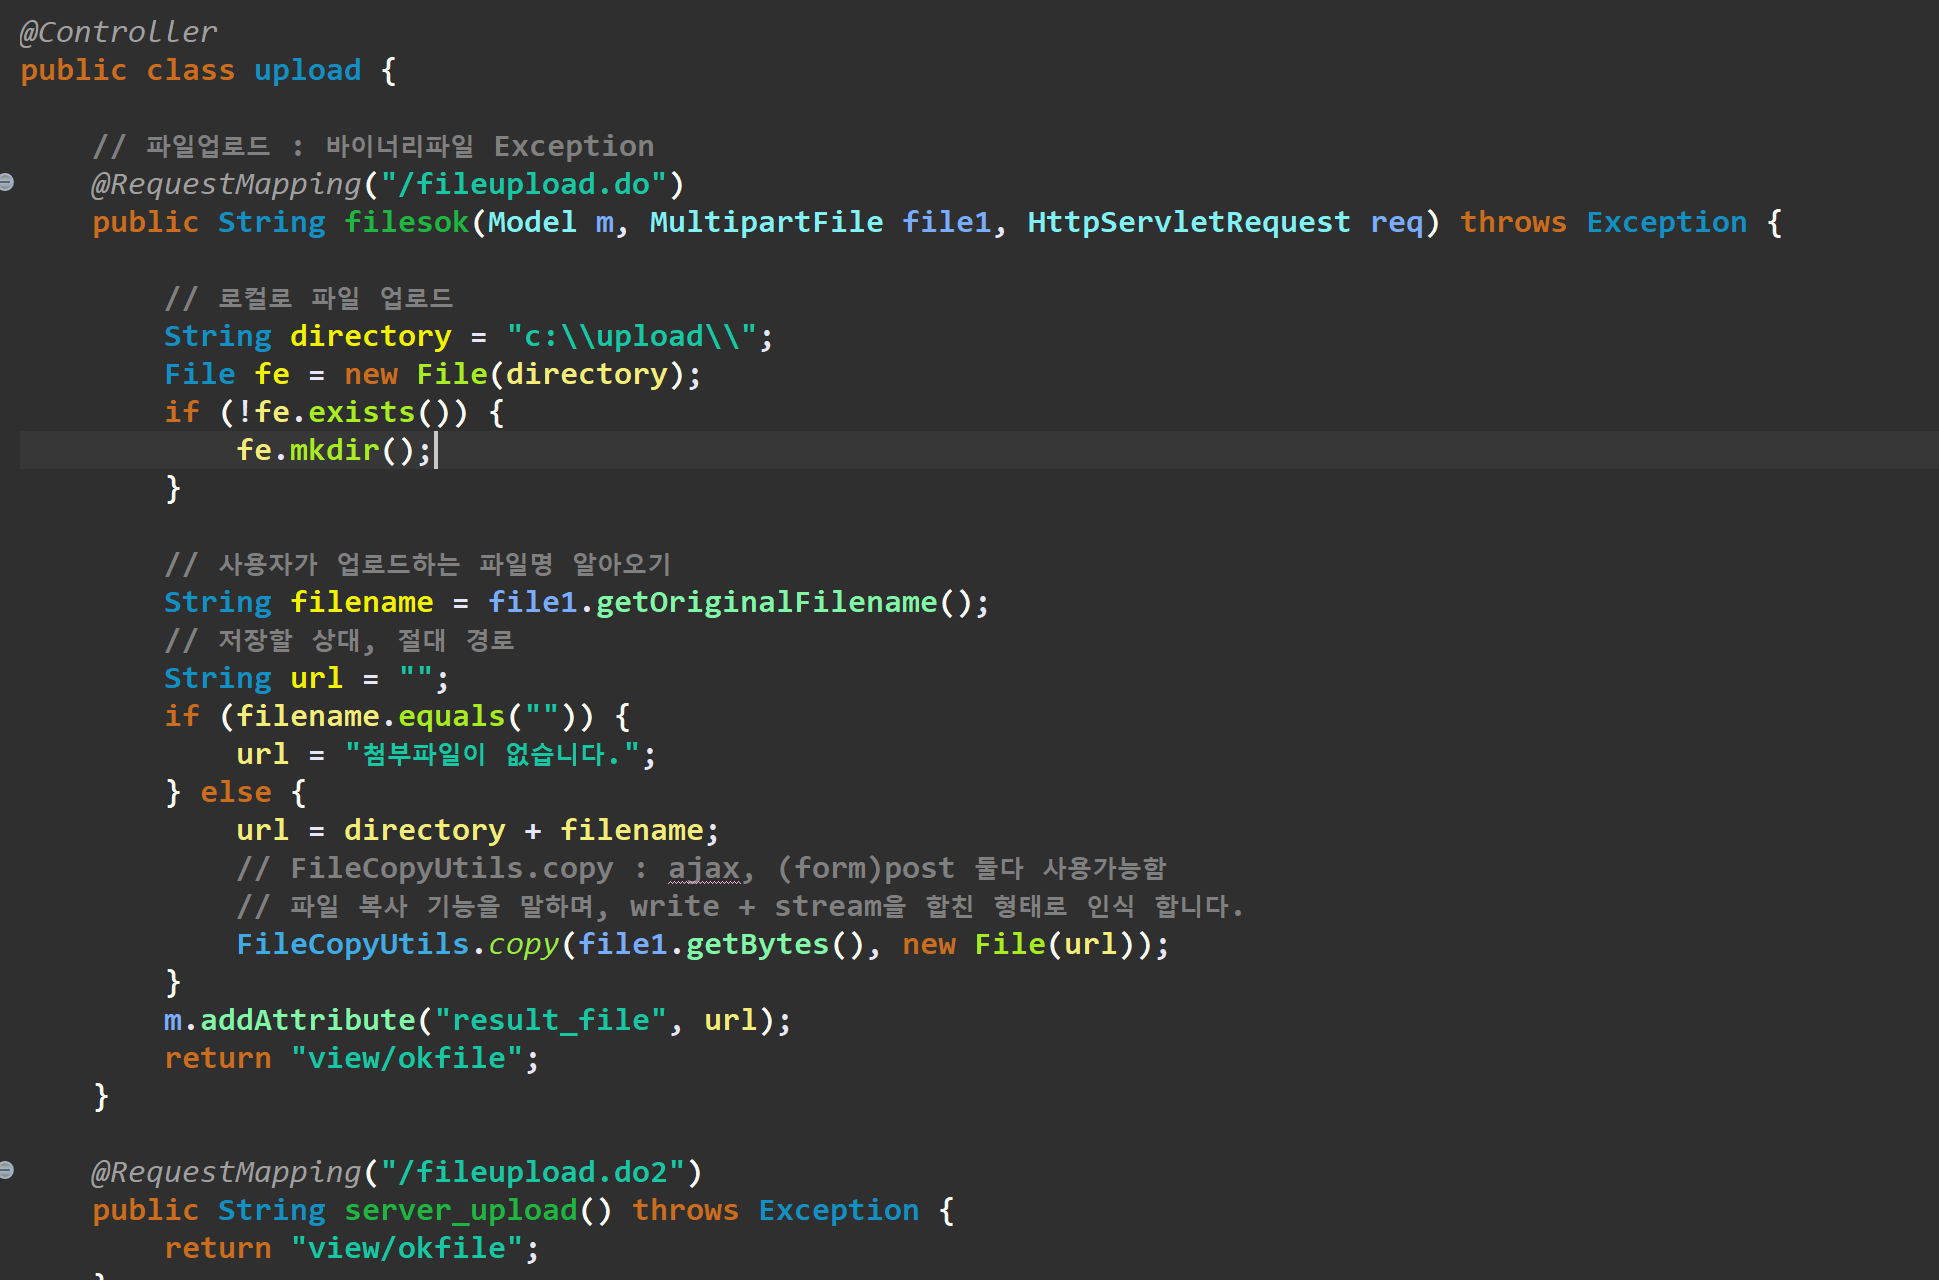Click the HttpServletRequest parameter type
Viewport: 1939px width, 1280px height.
[1188, 222]
